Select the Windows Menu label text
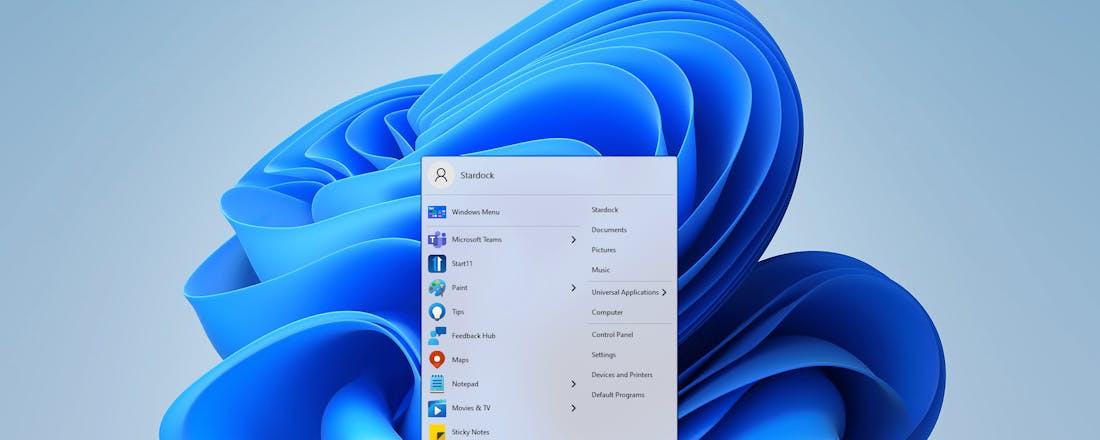 pyautogui.click(x=476, y=212)
